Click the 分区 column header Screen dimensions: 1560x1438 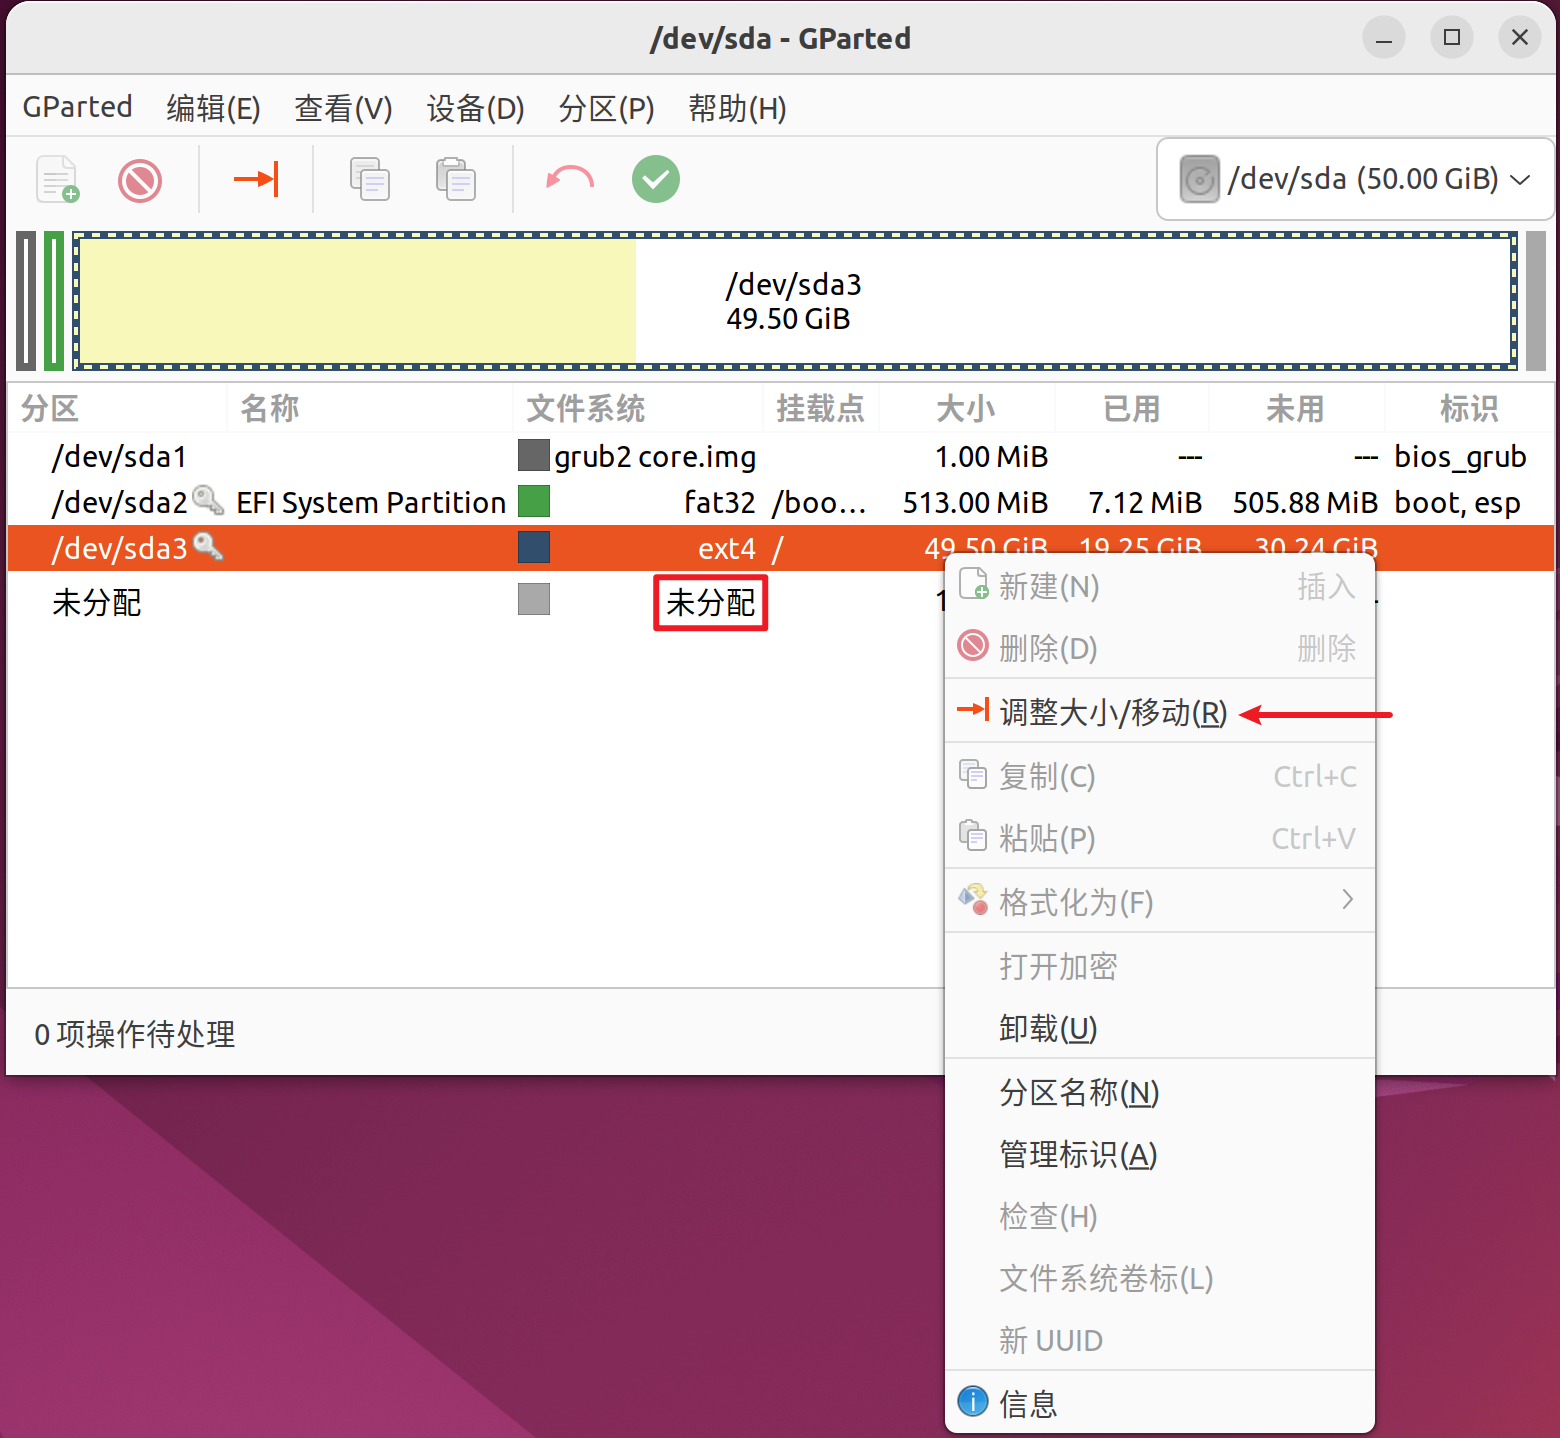pos(118,408)
